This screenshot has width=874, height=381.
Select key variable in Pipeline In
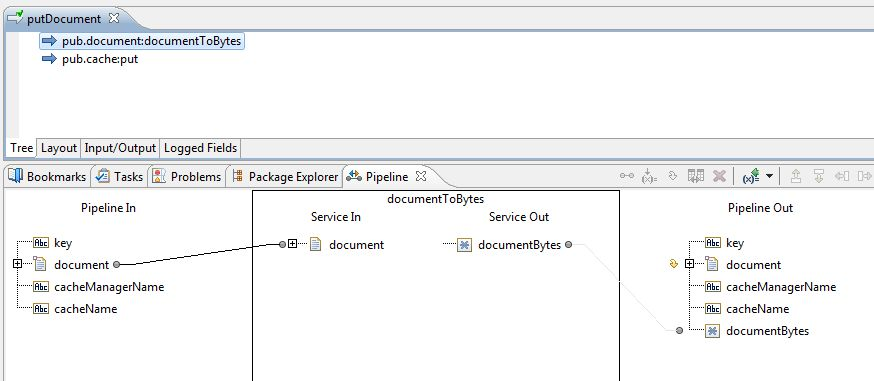(x=63, y=243)
